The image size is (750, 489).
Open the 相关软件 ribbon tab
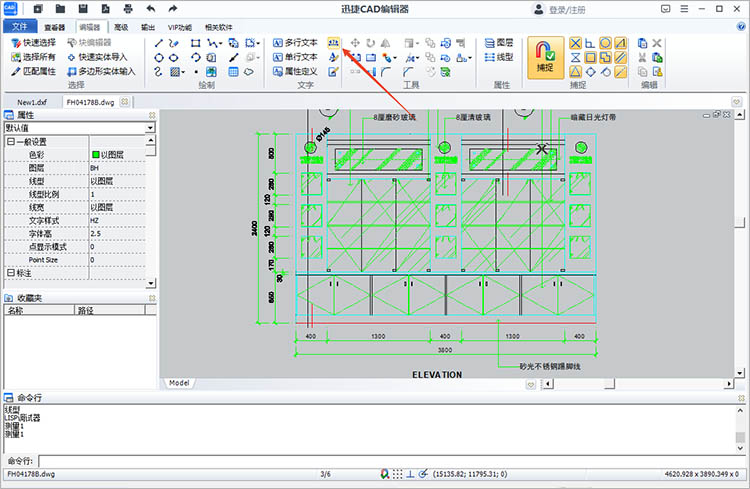[219, 27]
